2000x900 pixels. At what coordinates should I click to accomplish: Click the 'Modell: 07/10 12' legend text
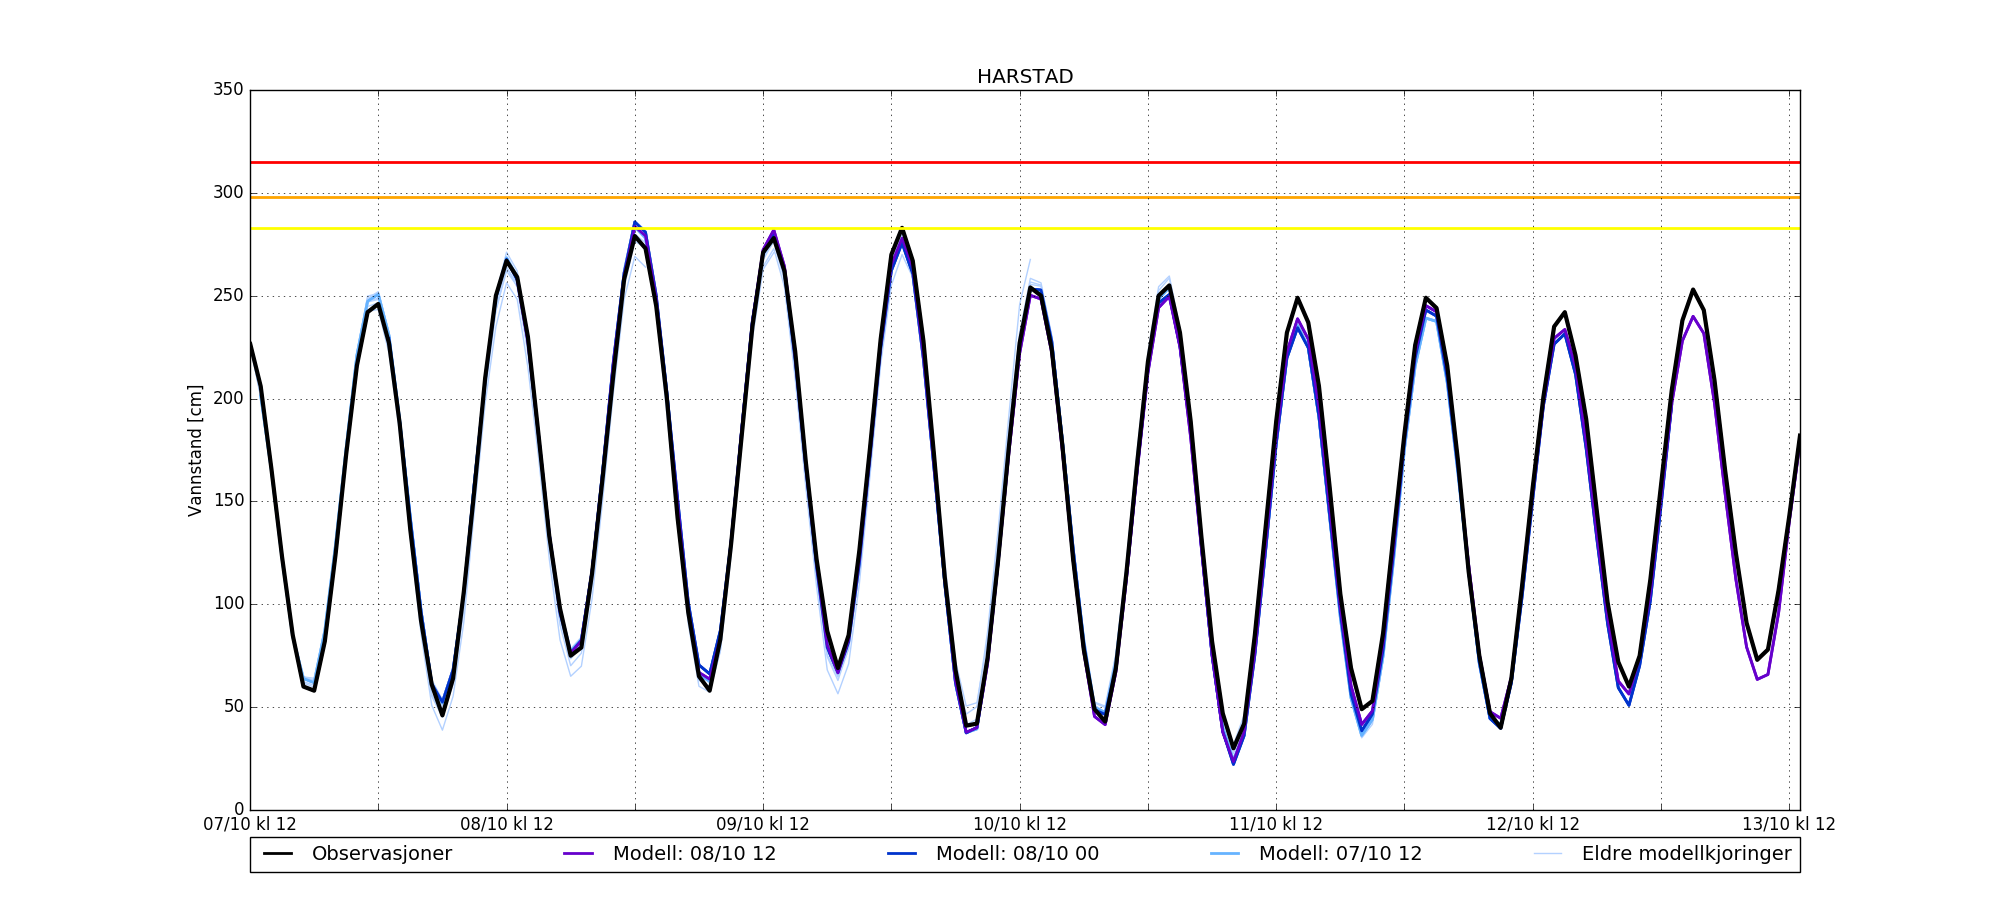coord(1339,854)
